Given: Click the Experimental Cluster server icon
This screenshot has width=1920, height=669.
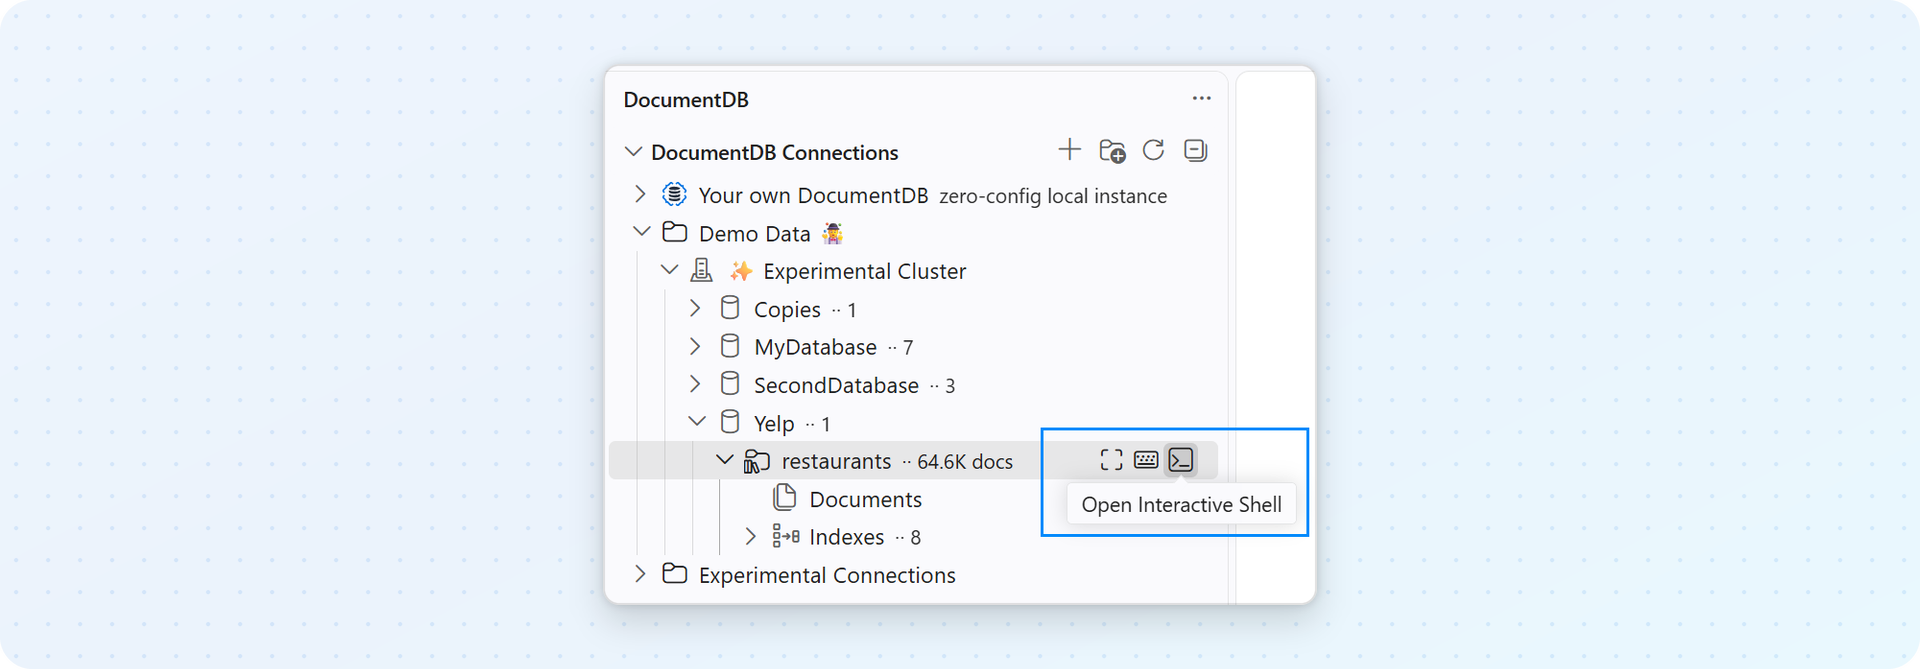Looking at the screenshot, I should (702, 270).
